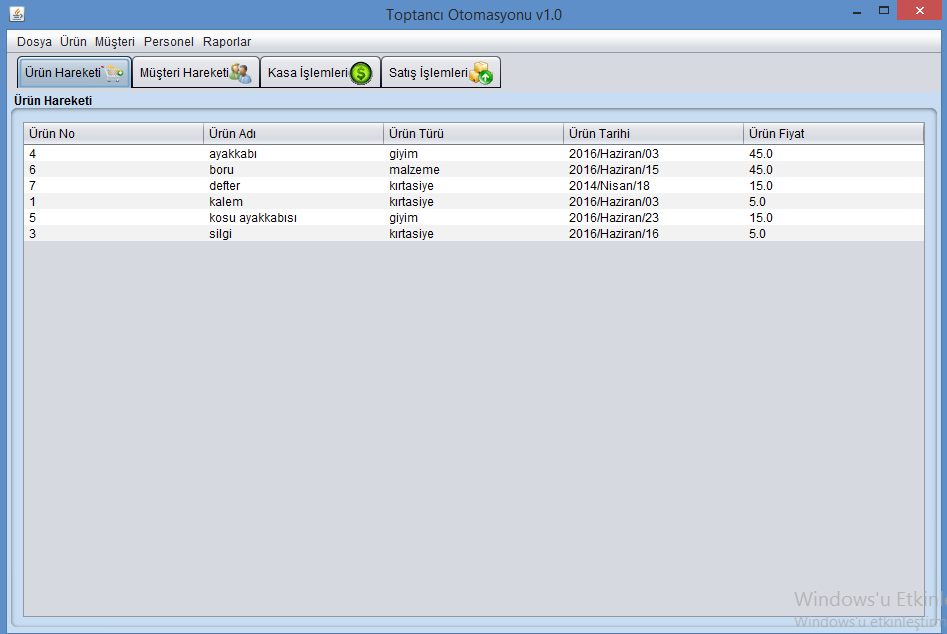Click the people icon on Müşteri Hareketi tab
947x634 pixels.
click(x=241, y=73)
